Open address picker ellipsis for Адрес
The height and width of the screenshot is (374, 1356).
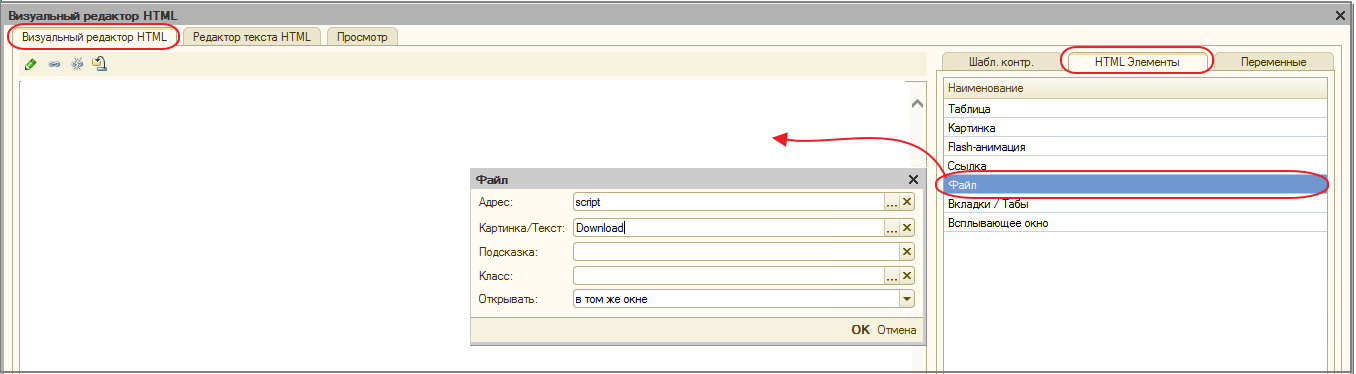pos(892,202)
